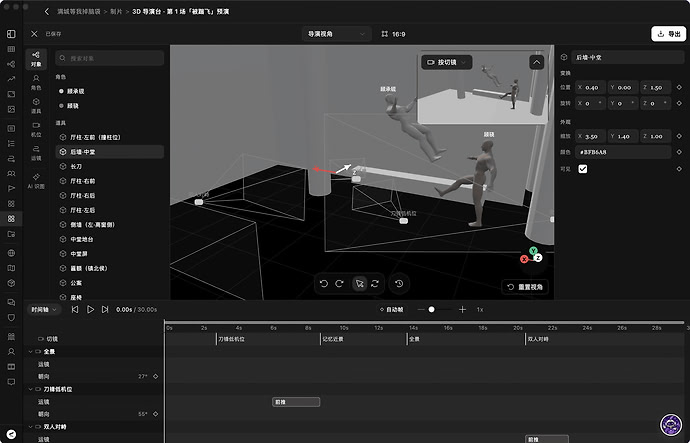Image resolution: width=690 pixels, height=443 pixels.
Task: Add keyframe for 旋转 rotation row
Action: click(679, 103)
